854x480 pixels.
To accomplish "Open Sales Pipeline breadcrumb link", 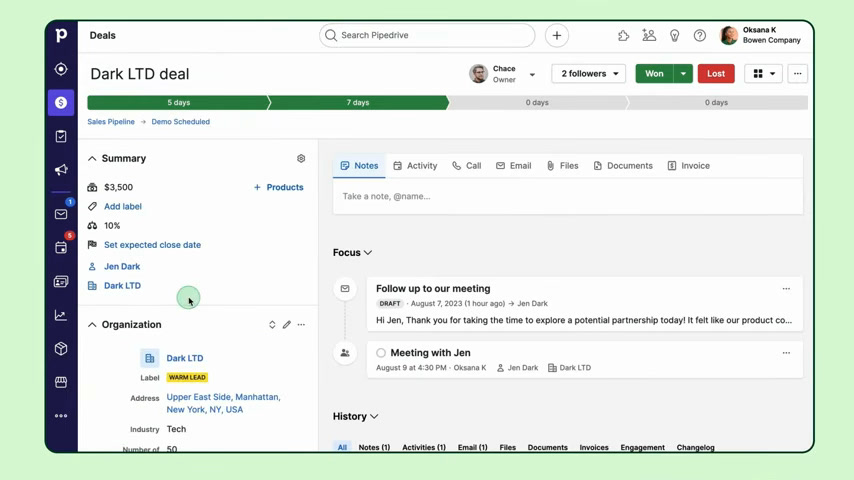I will (111, 121).
